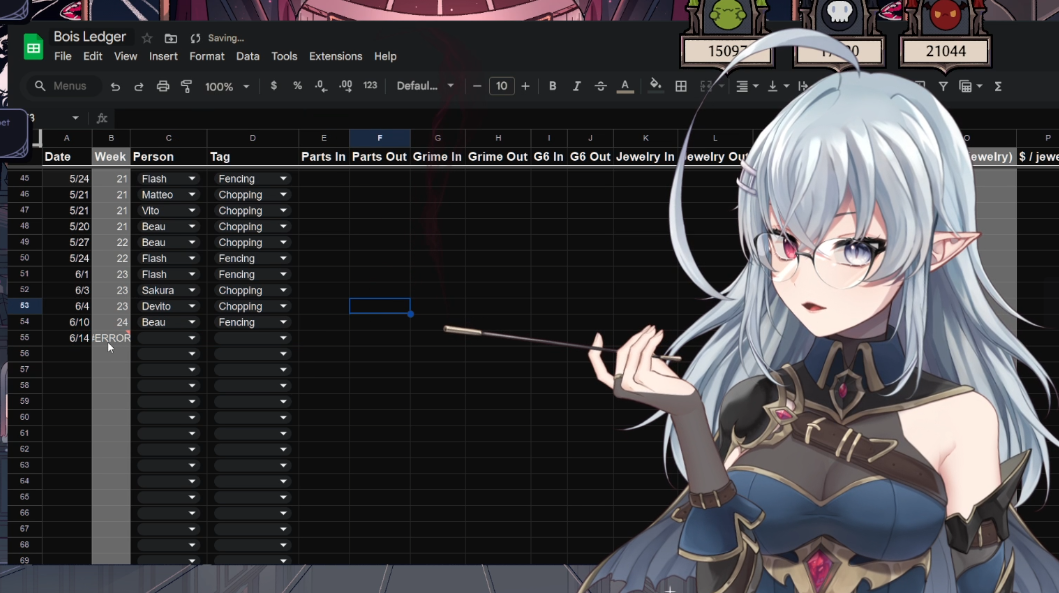
Task: Open the fill color picker
Action: (x=655, y=86)
